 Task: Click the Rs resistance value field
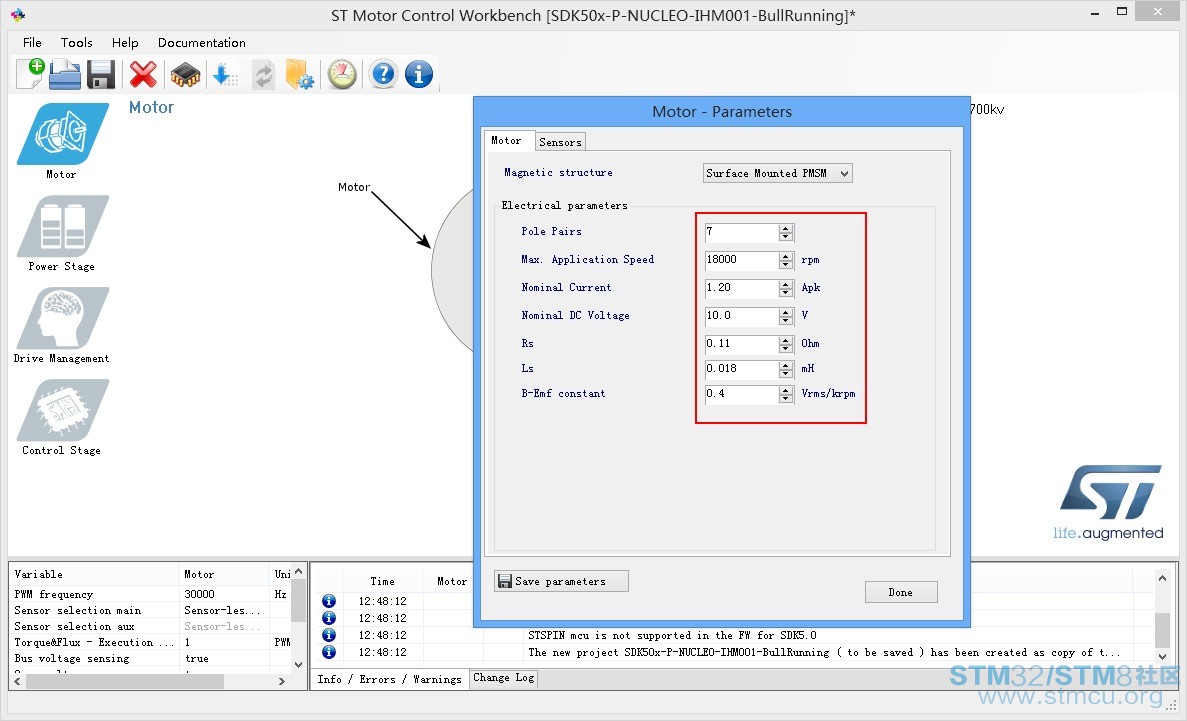point(742,344)
